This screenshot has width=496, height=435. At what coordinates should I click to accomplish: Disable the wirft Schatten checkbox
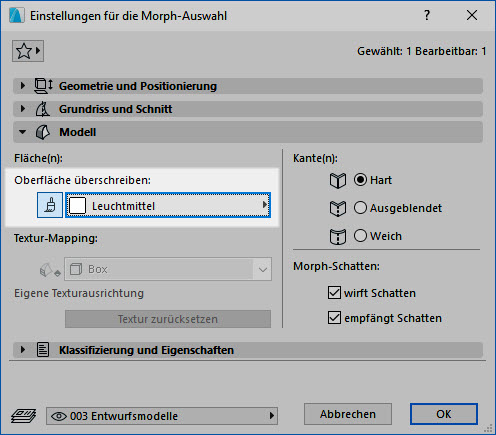tap(334, 293)
